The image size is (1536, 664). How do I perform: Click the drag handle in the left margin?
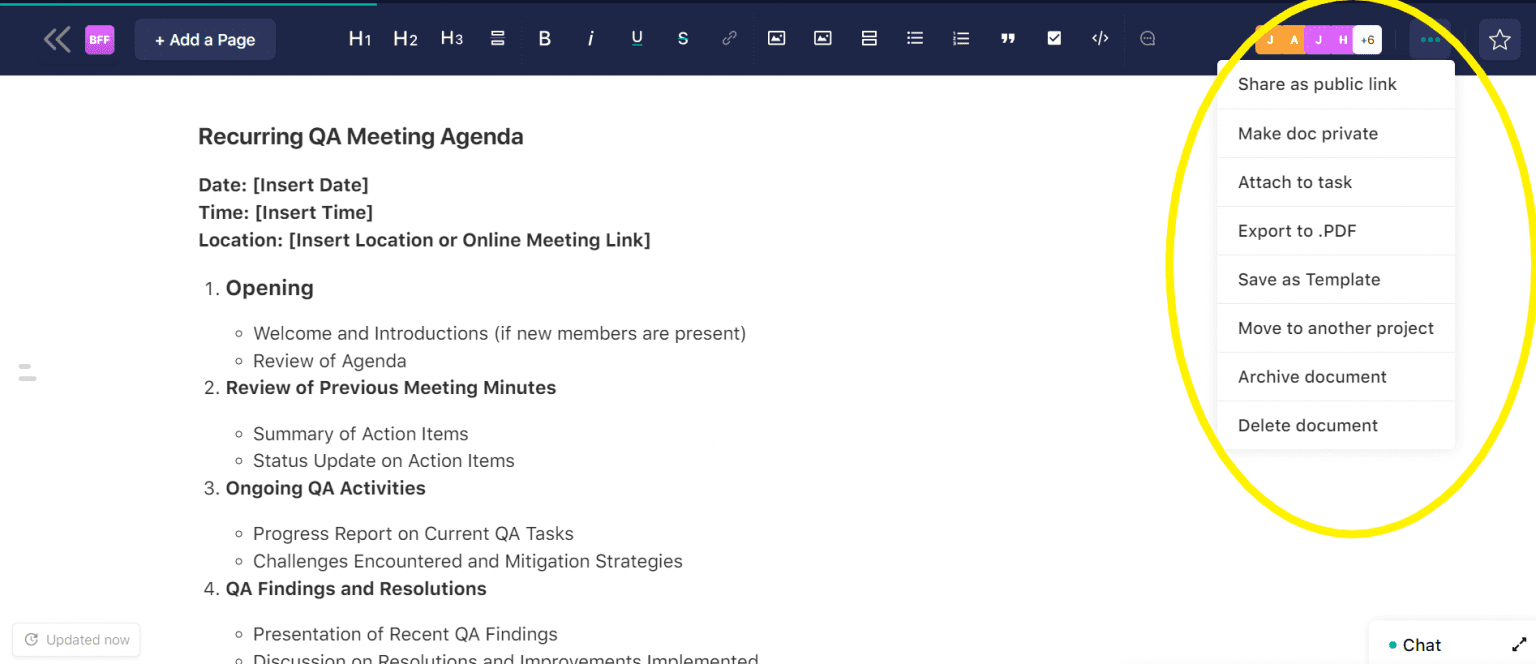[27, 373]
